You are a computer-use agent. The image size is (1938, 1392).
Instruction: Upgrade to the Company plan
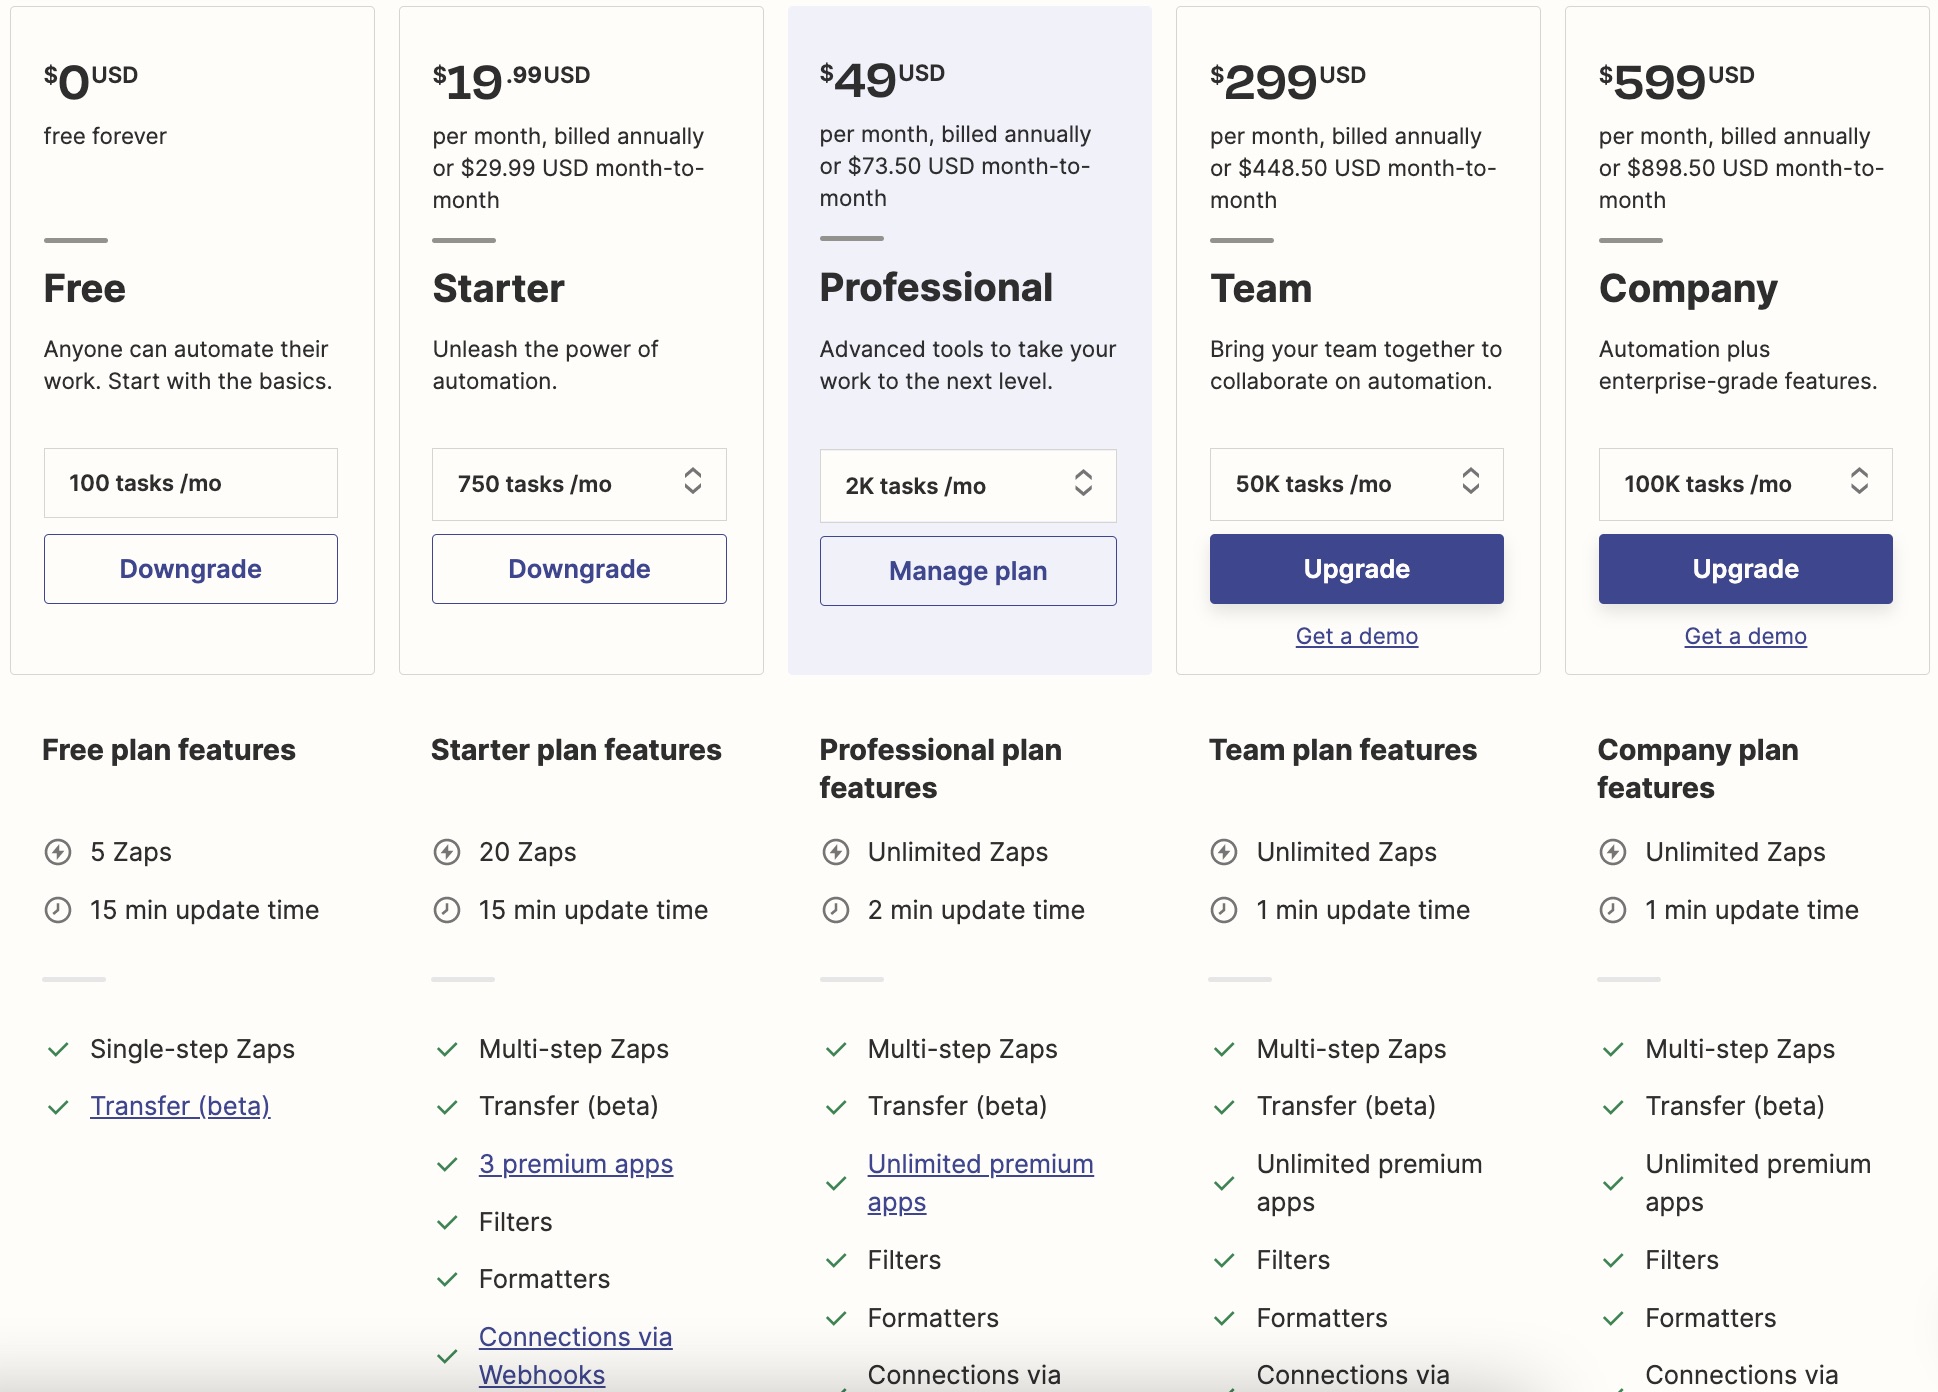pyautogui.click(x=1745, y=569)
